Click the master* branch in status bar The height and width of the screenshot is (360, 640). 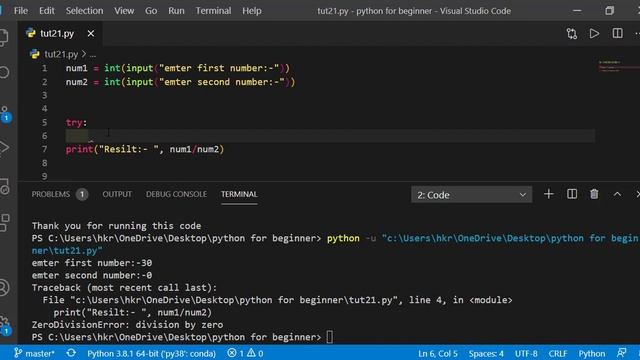(35, 353)
